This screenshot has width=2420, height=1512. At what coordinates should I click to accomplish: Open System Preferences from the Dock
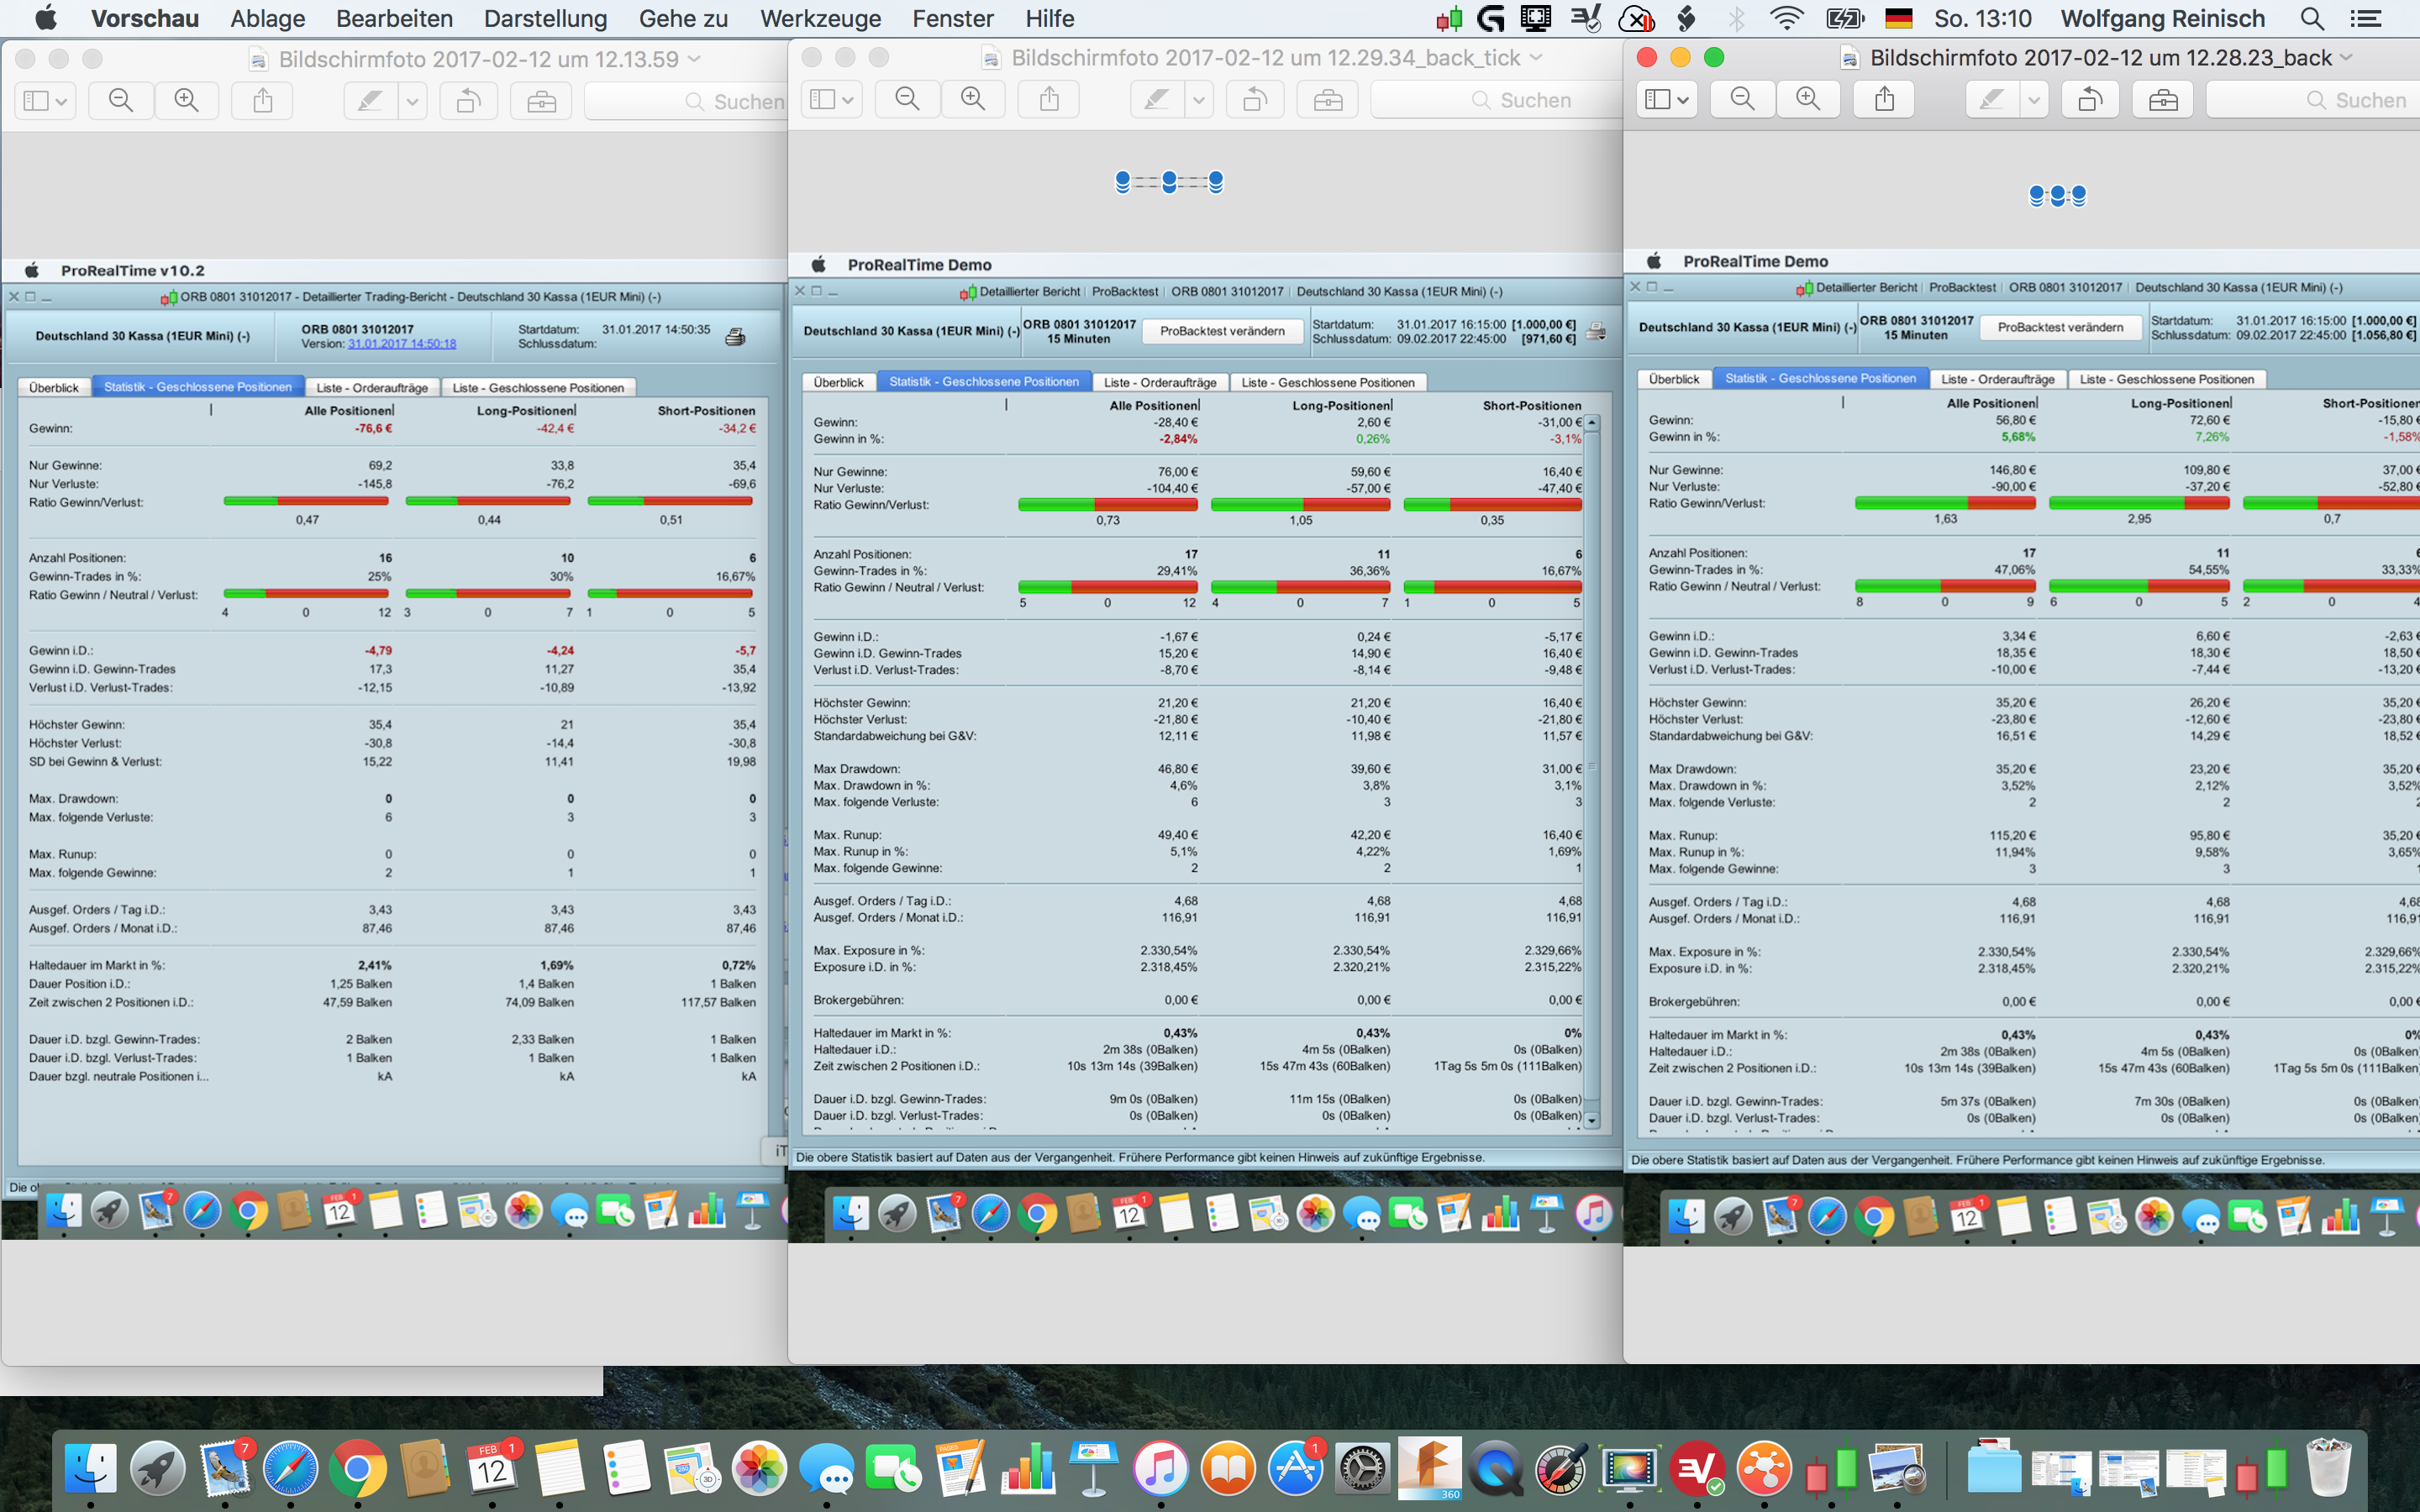tap(1363, 1470)
